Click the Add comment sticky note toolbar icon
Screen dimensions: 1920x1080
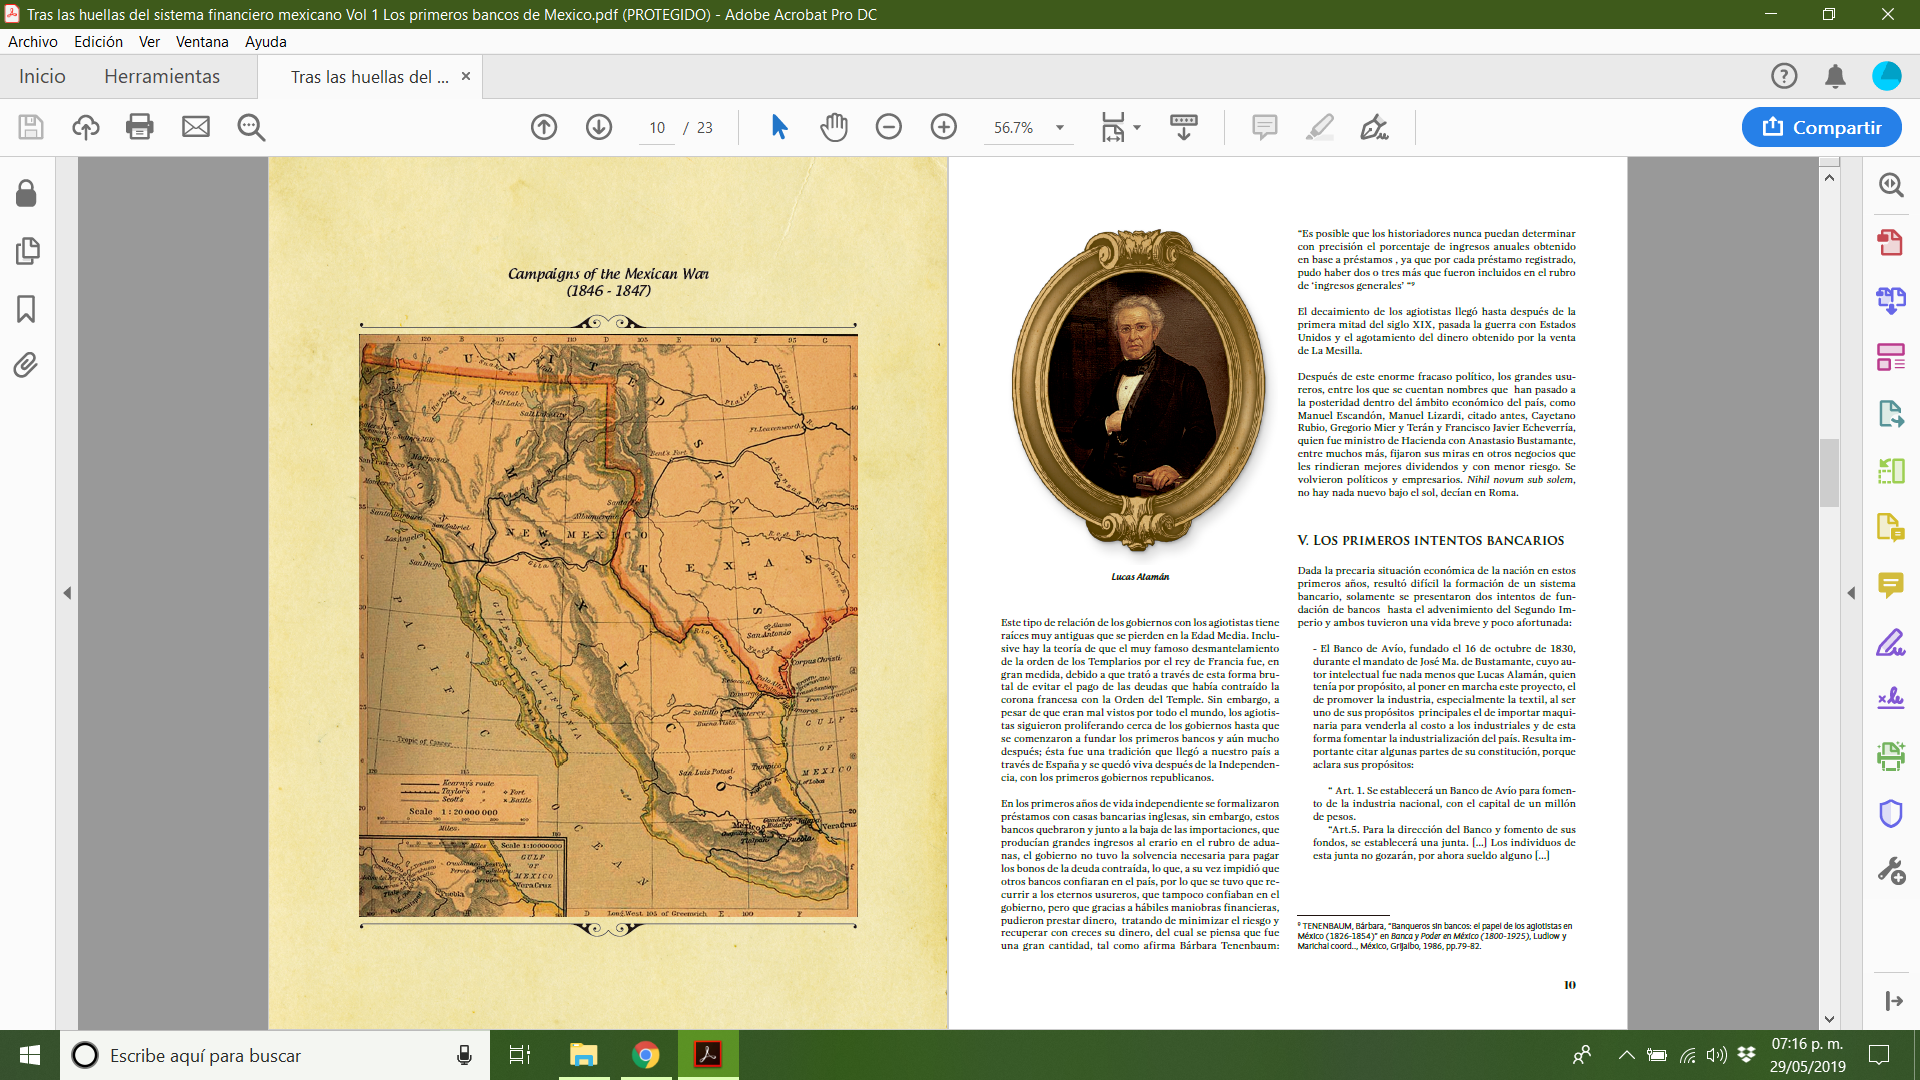click(x=1264, y=127)
